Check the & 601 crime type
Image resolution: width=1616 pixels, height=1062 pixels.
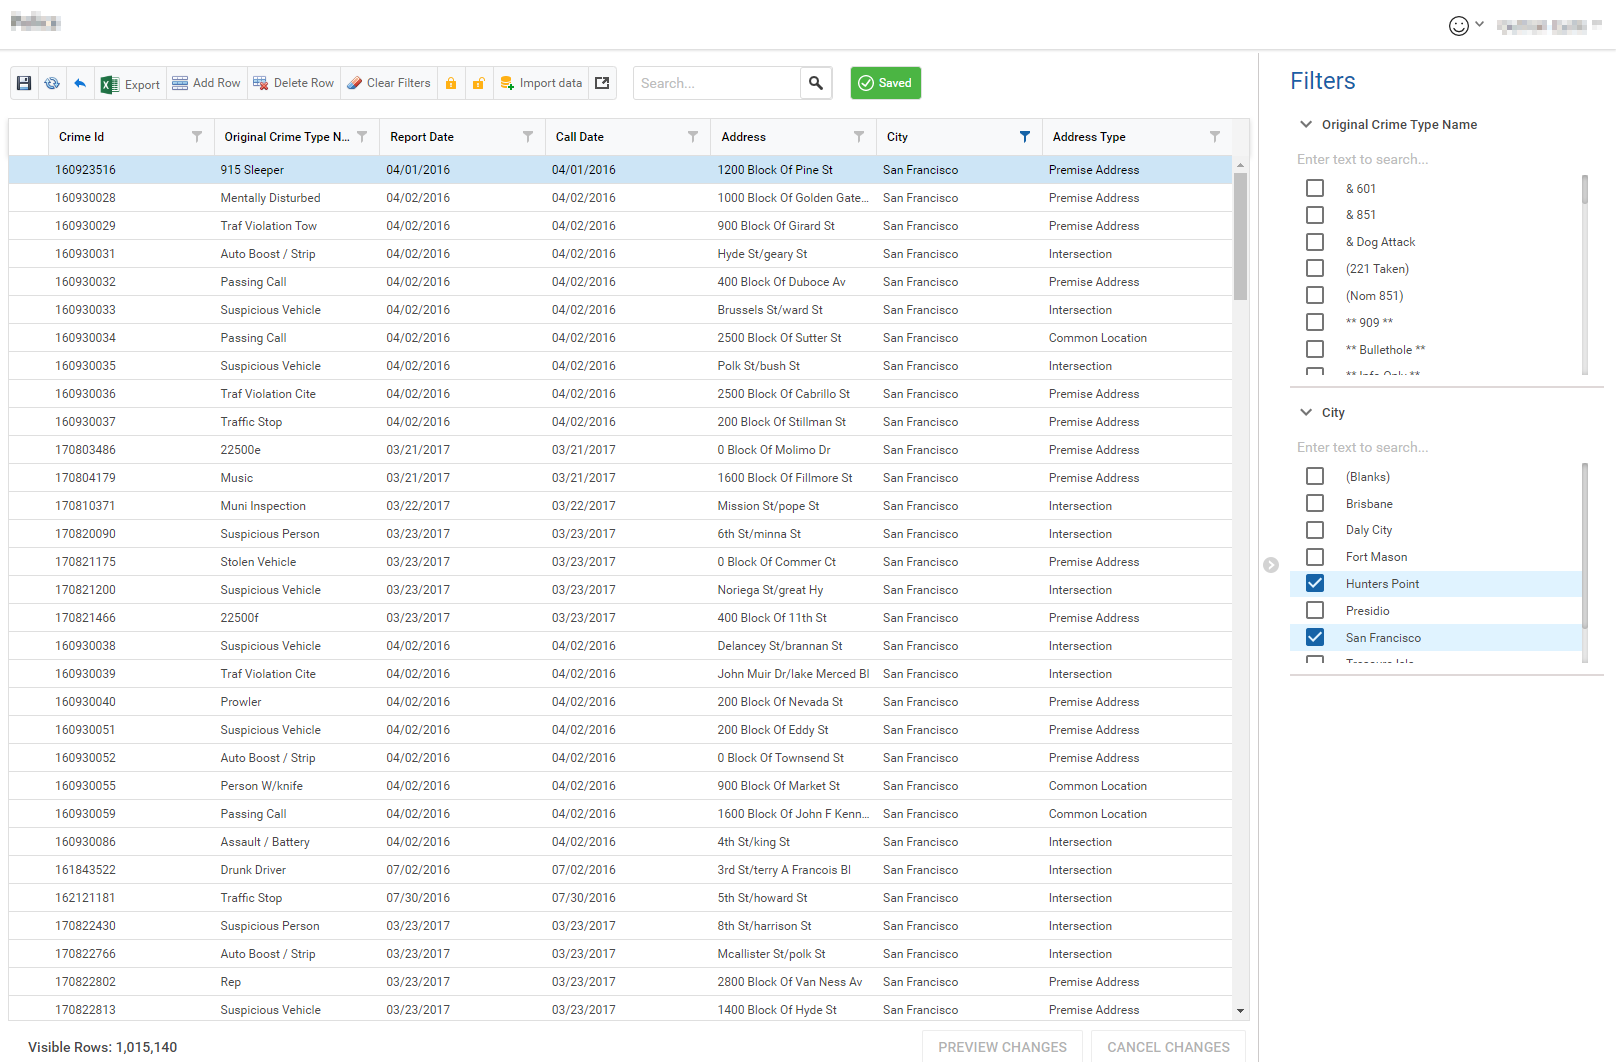click(x=1315, y=188)
